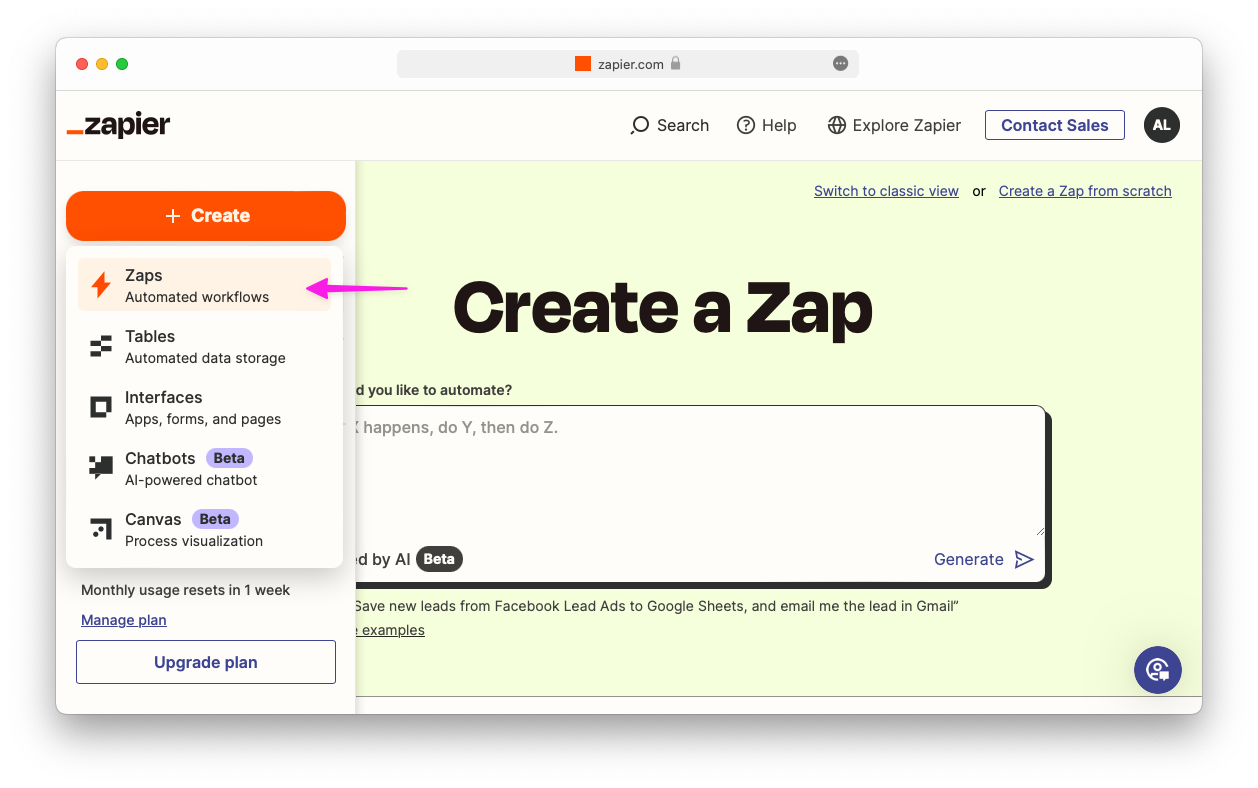Click the Generate button
Image resolution: width=1258 pixels, height=788 pixels.
(984, 559)
